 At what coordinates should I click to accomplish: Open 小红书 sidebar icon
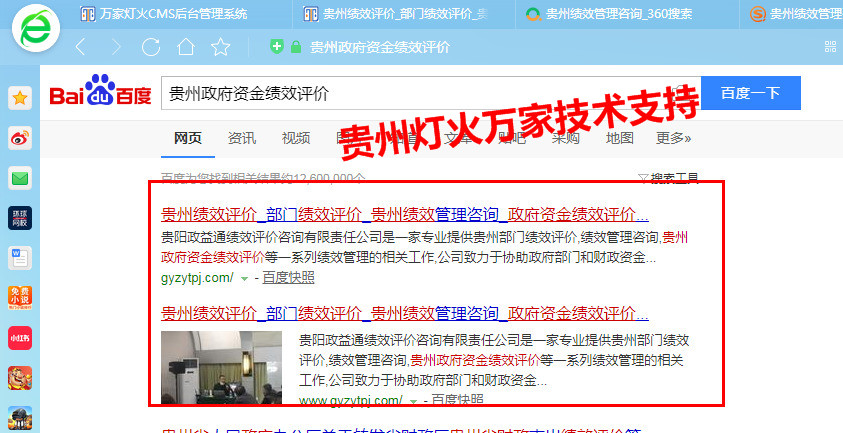[20, 338]
